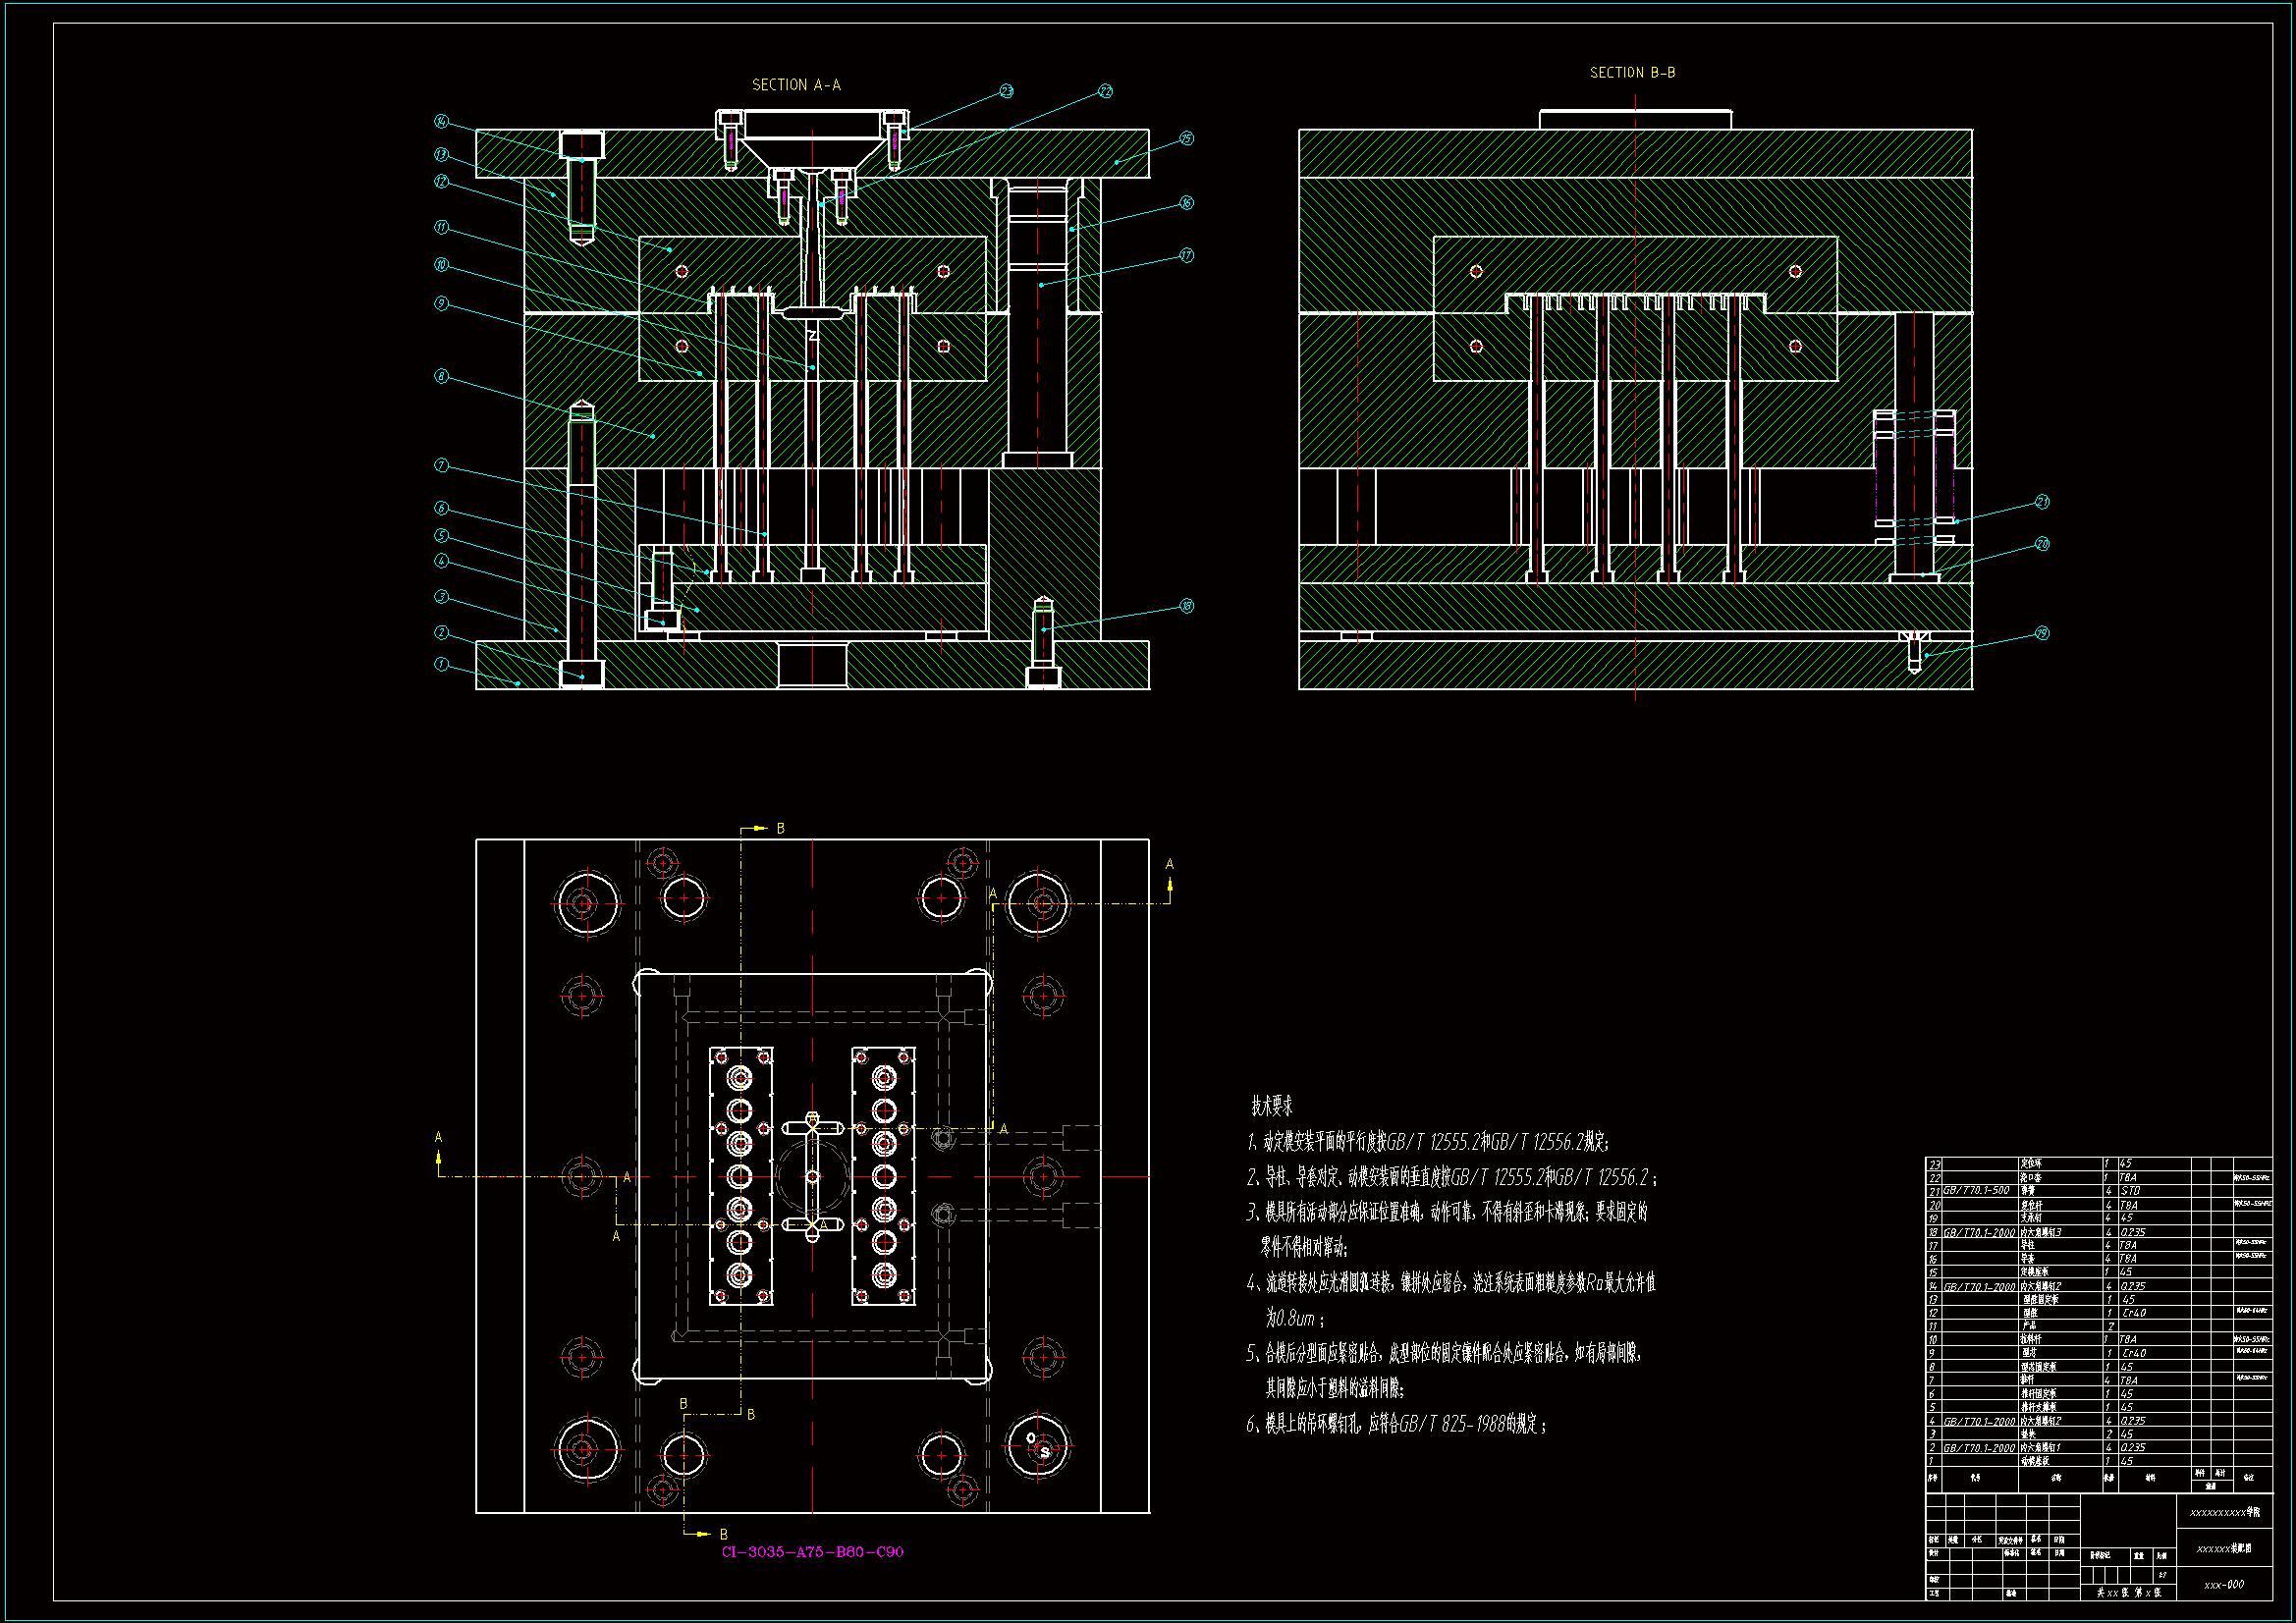This screenshot has width=2296, height=1623.
Task: Select balloon number 1 at bottom left
Action: tap(441, 664)
